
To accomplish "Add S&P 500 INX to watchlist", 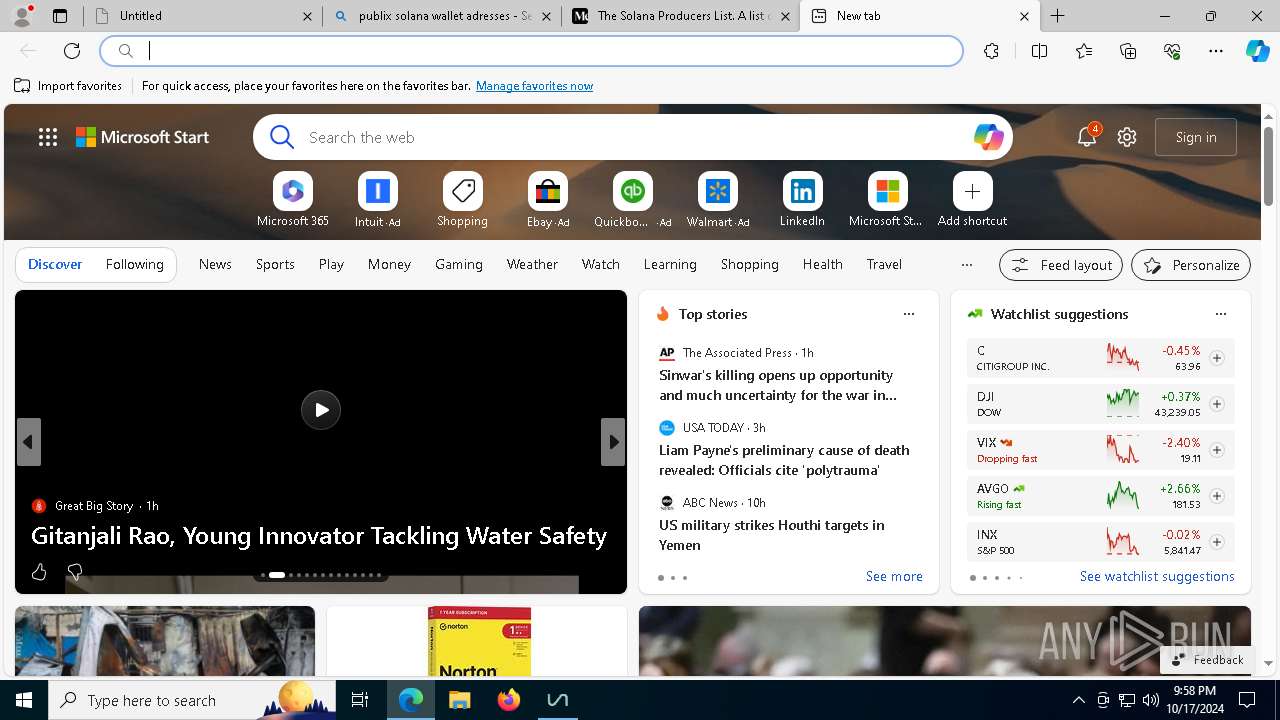I will [1216, 542].
